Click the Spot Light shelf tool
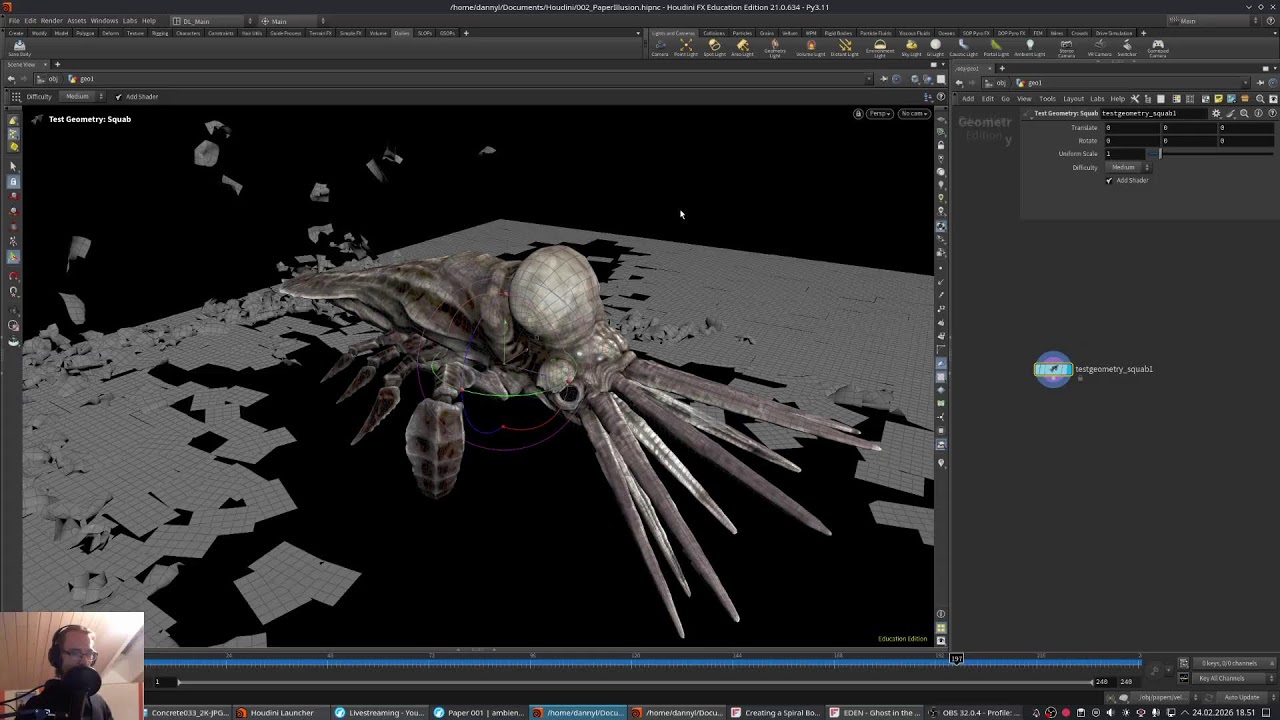The height and width of the screenshot is (720, 1280). (714, 47)
